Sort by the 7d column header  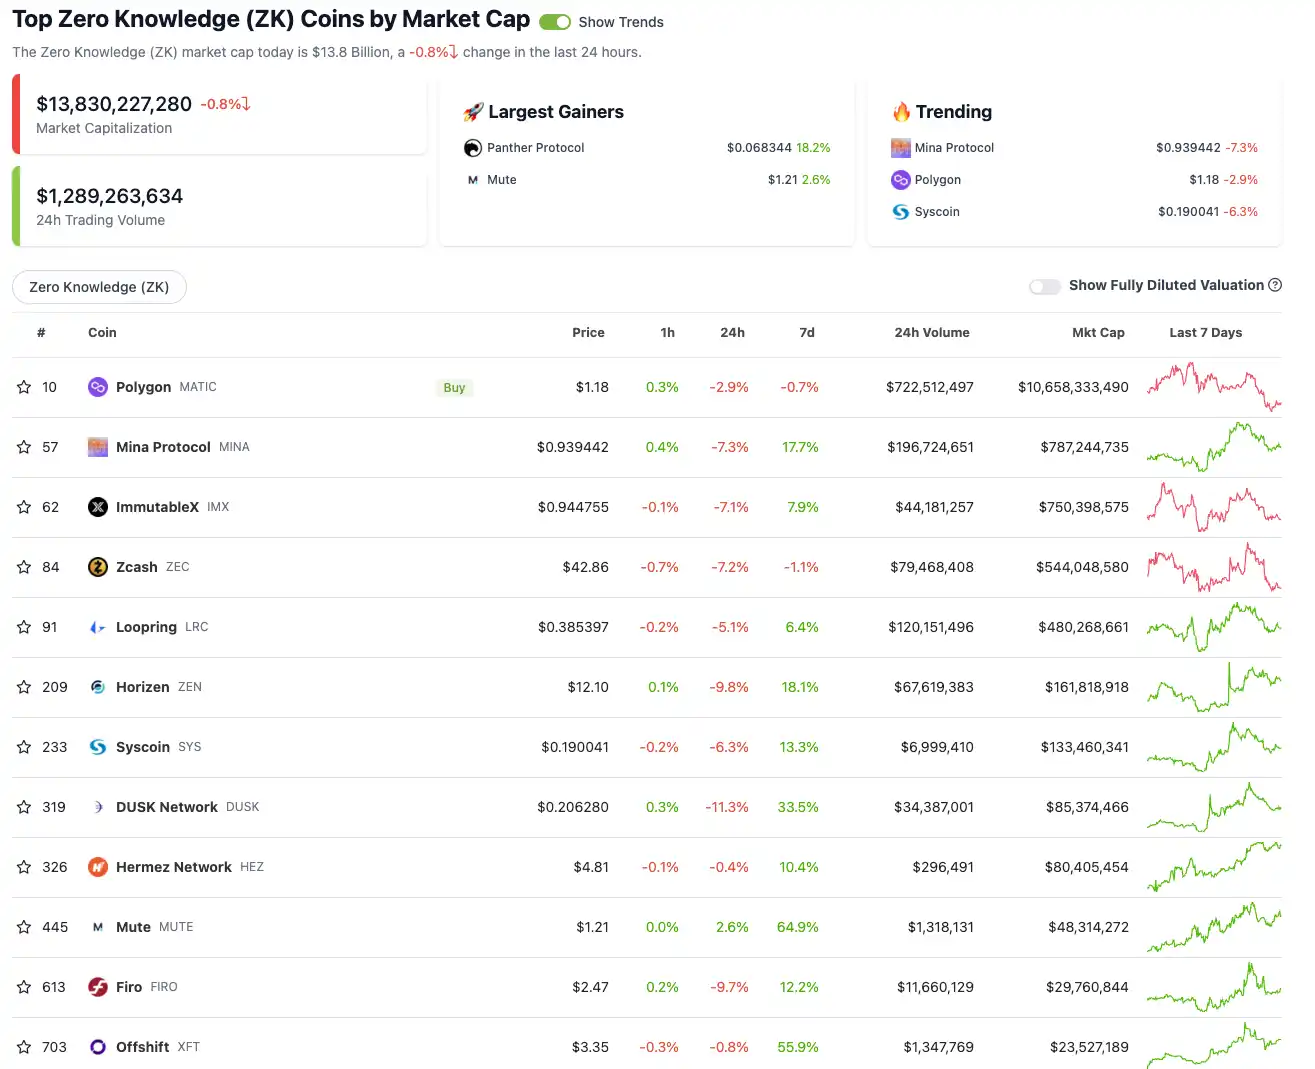(x=807, y=333)
